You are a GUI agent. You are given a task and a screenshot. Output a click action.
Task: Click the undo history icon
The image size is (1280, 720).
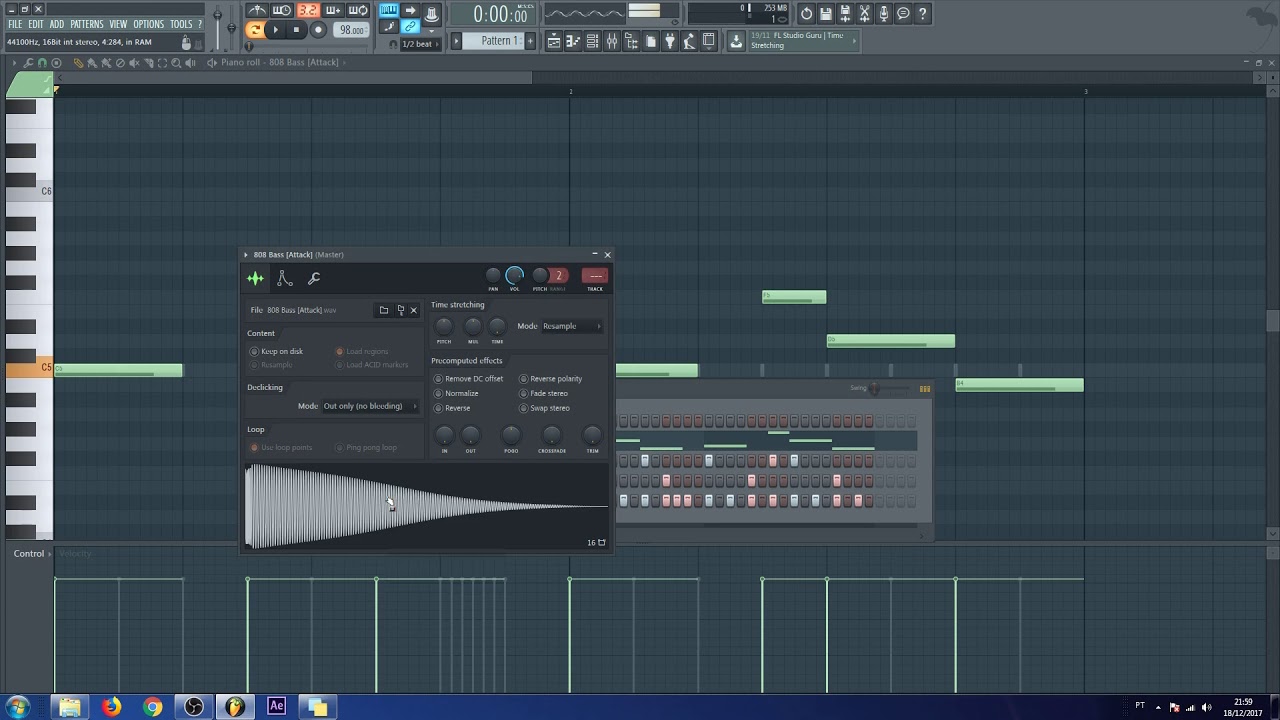(x=806, y=14)
